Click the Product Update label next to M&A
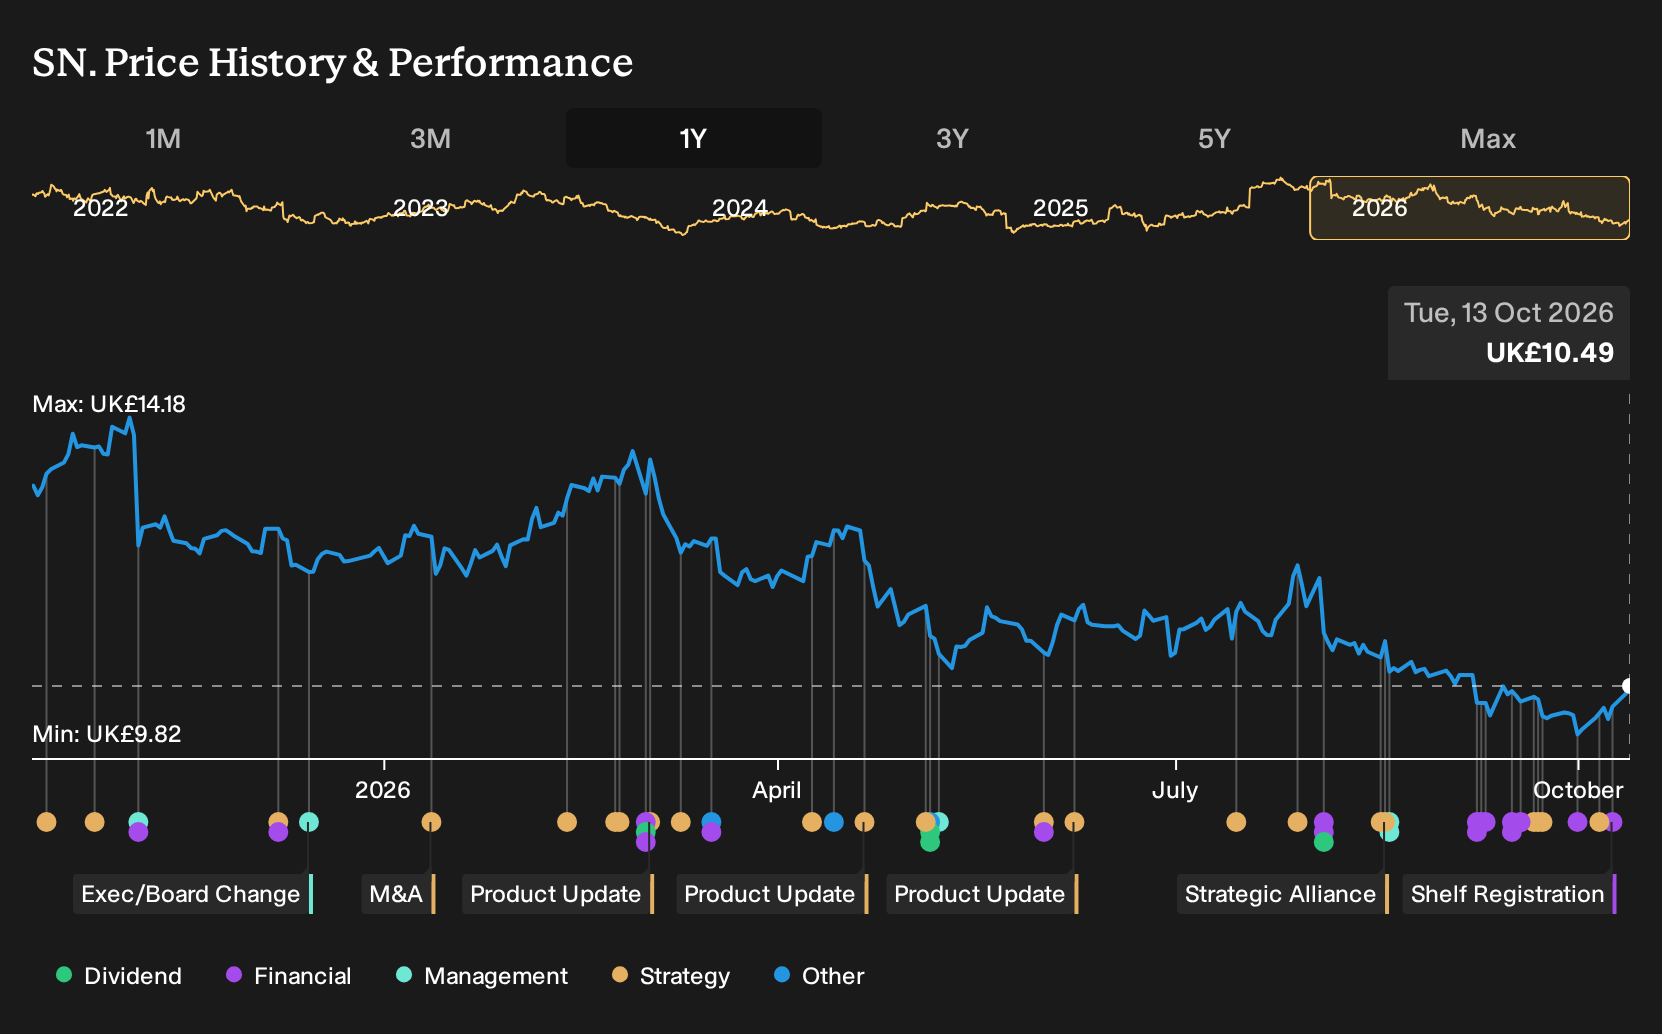This screenshot has height=1034, width=1662. [x=558, y=894]
